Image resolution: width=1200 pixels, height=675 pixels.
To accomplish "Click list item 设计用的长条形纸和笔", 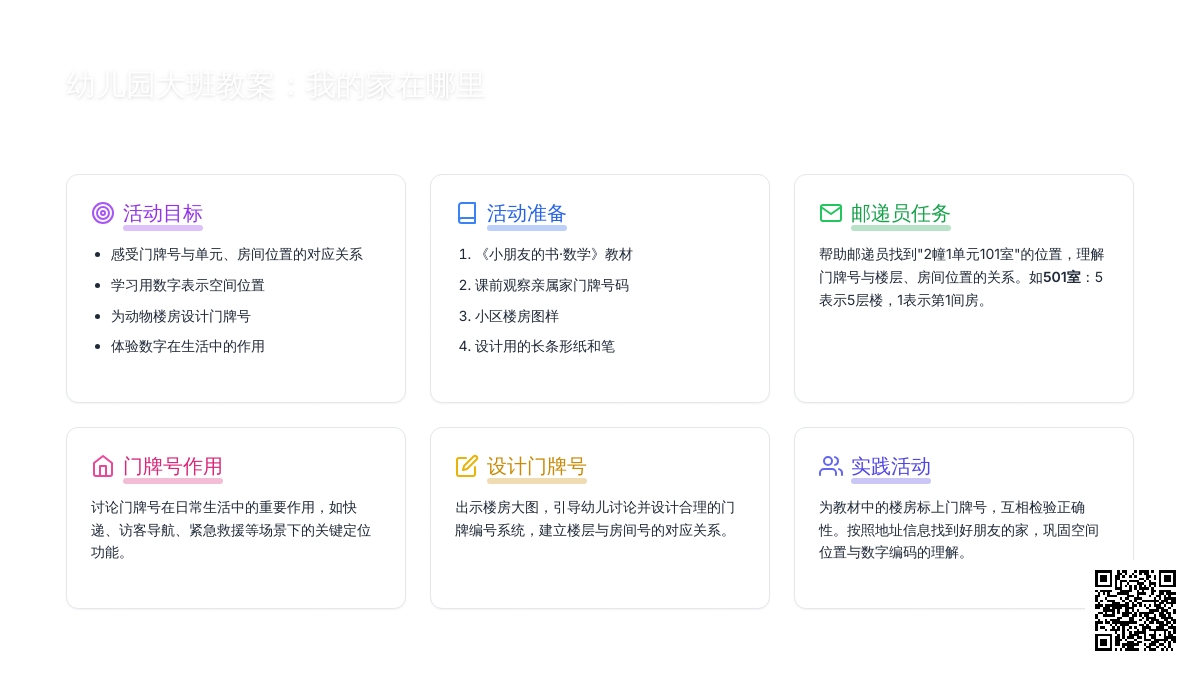I will tap(545, 346).
